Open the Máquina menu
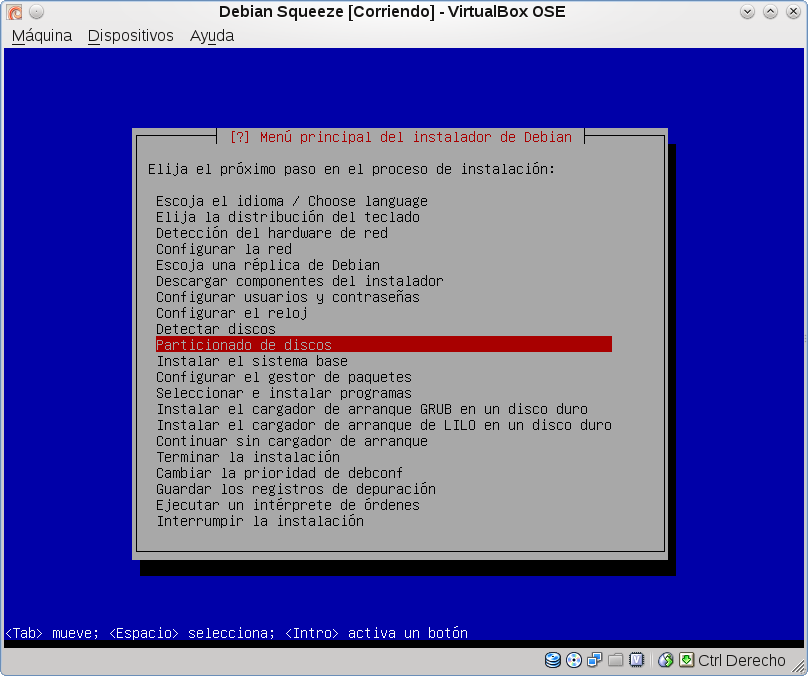 (x=42, y=36)
